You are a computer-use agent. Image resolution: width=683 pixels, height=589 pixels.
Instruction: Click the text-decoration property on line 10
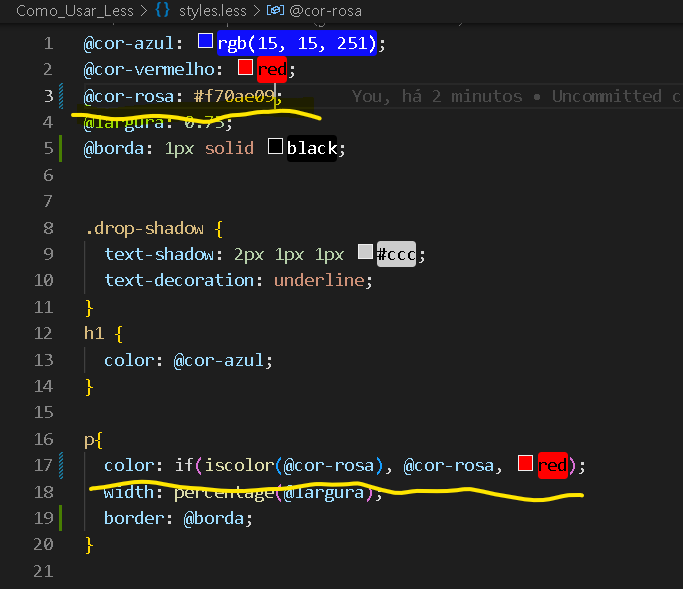click(179, 281)
